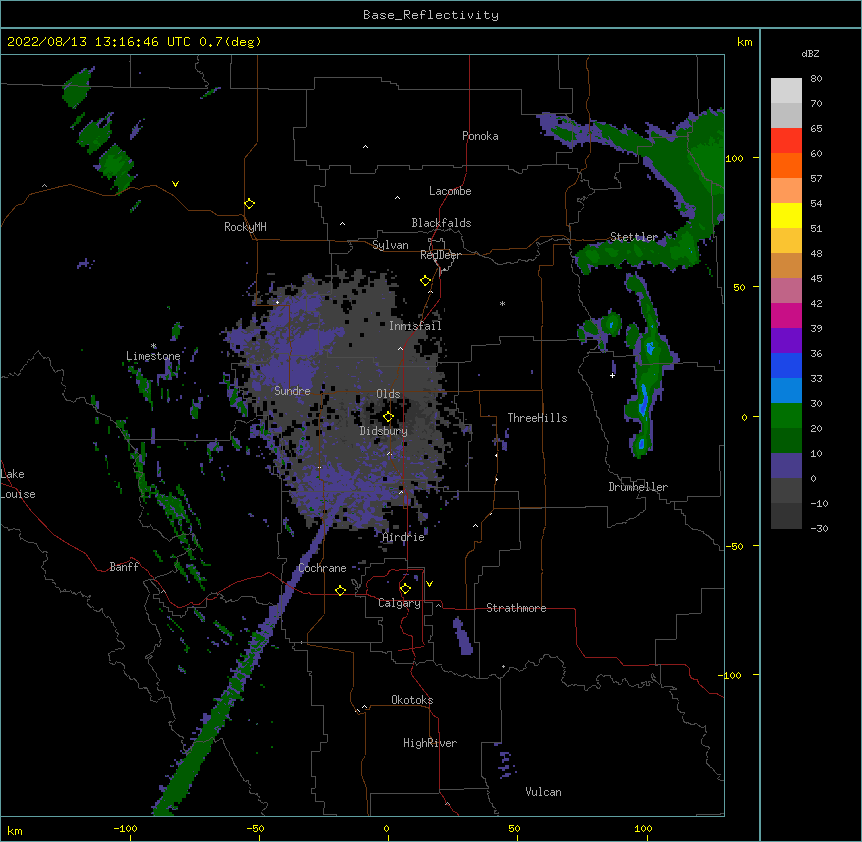This screenshot has height=842, width=862.
Task: Click the yellow station marker near RockyMH
Action: (249, 204)
